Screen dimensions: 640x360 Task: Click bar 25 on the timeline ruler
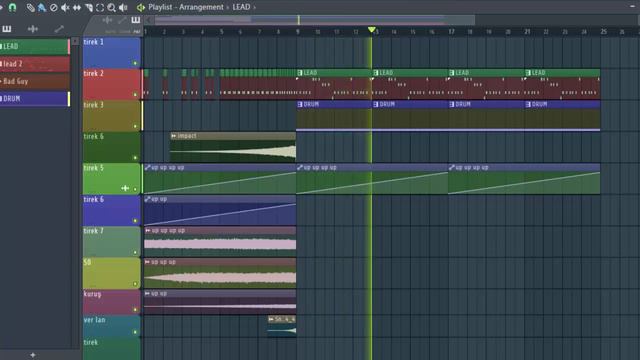click(x=603, y=31)
